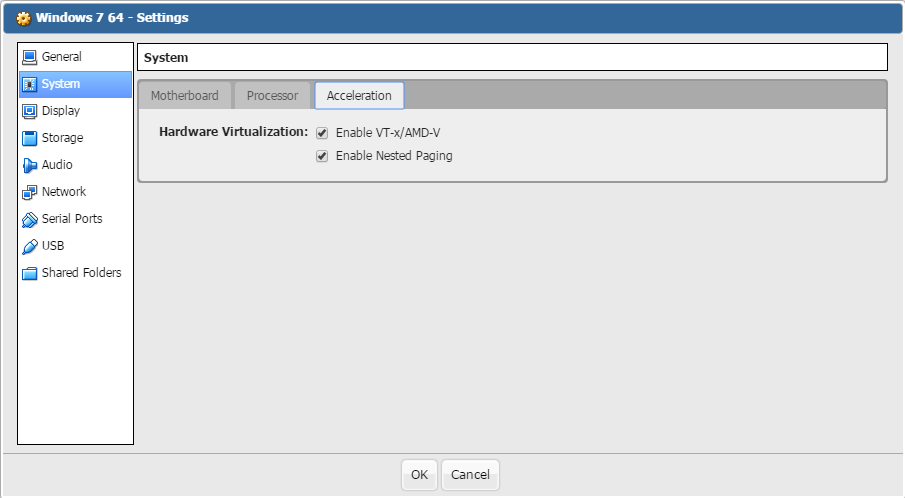Click the System section header bar
The image size is (905, 498).
coord(512,58)
